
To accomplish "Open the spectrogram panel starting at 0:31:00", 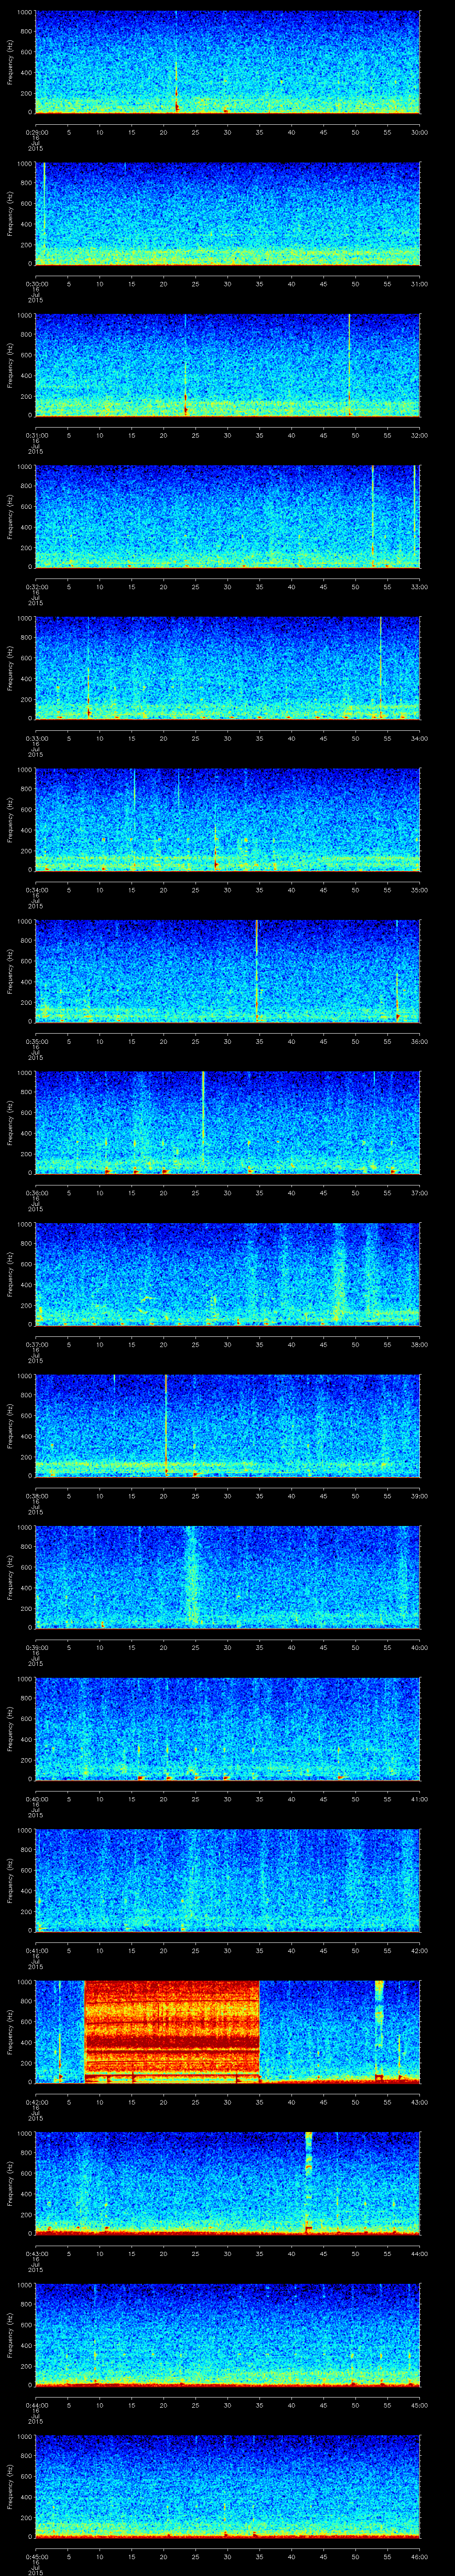I will coord(228,365).
